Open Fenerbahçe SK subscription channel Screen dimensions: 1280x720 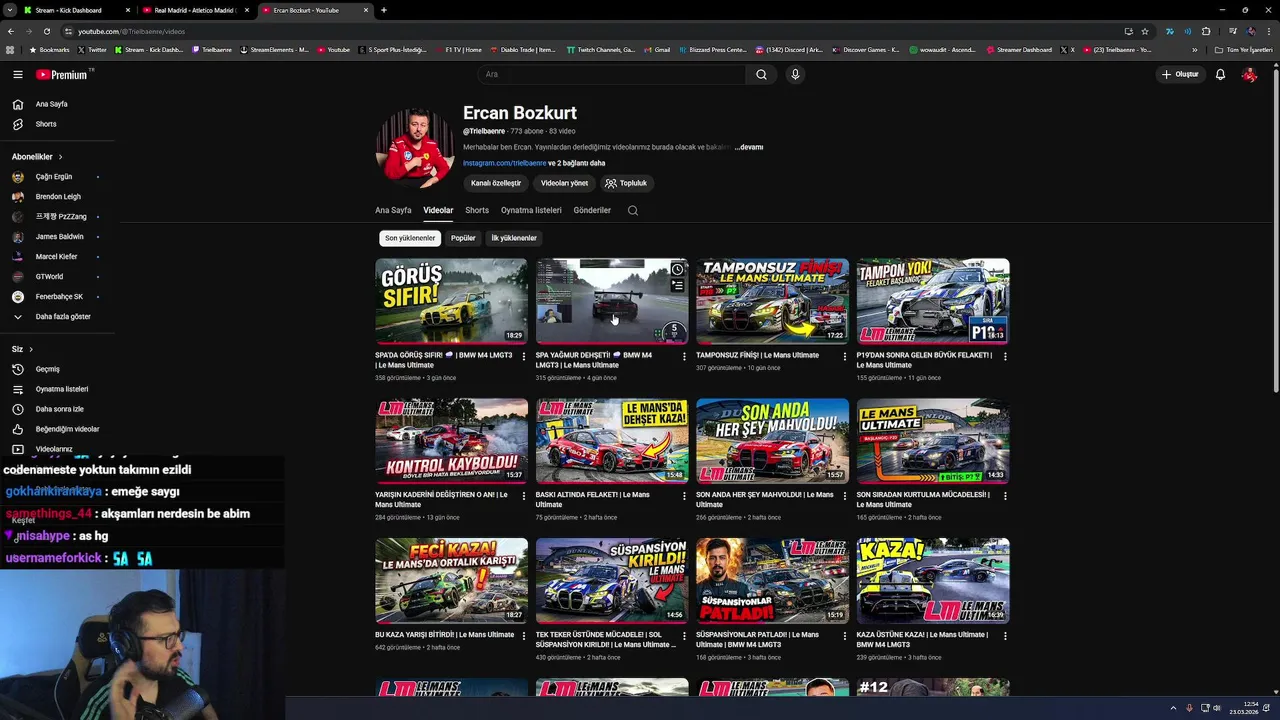click(59, 297)
